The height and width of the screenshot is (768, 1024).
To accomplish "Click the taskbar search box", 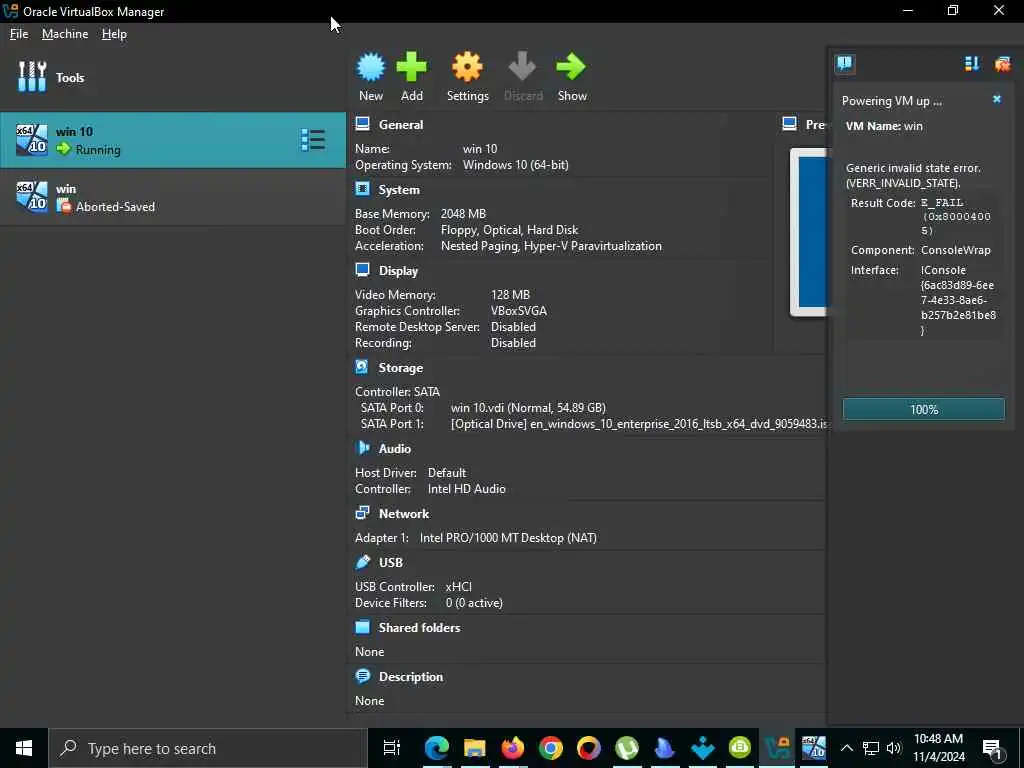I will pos(208,748).
